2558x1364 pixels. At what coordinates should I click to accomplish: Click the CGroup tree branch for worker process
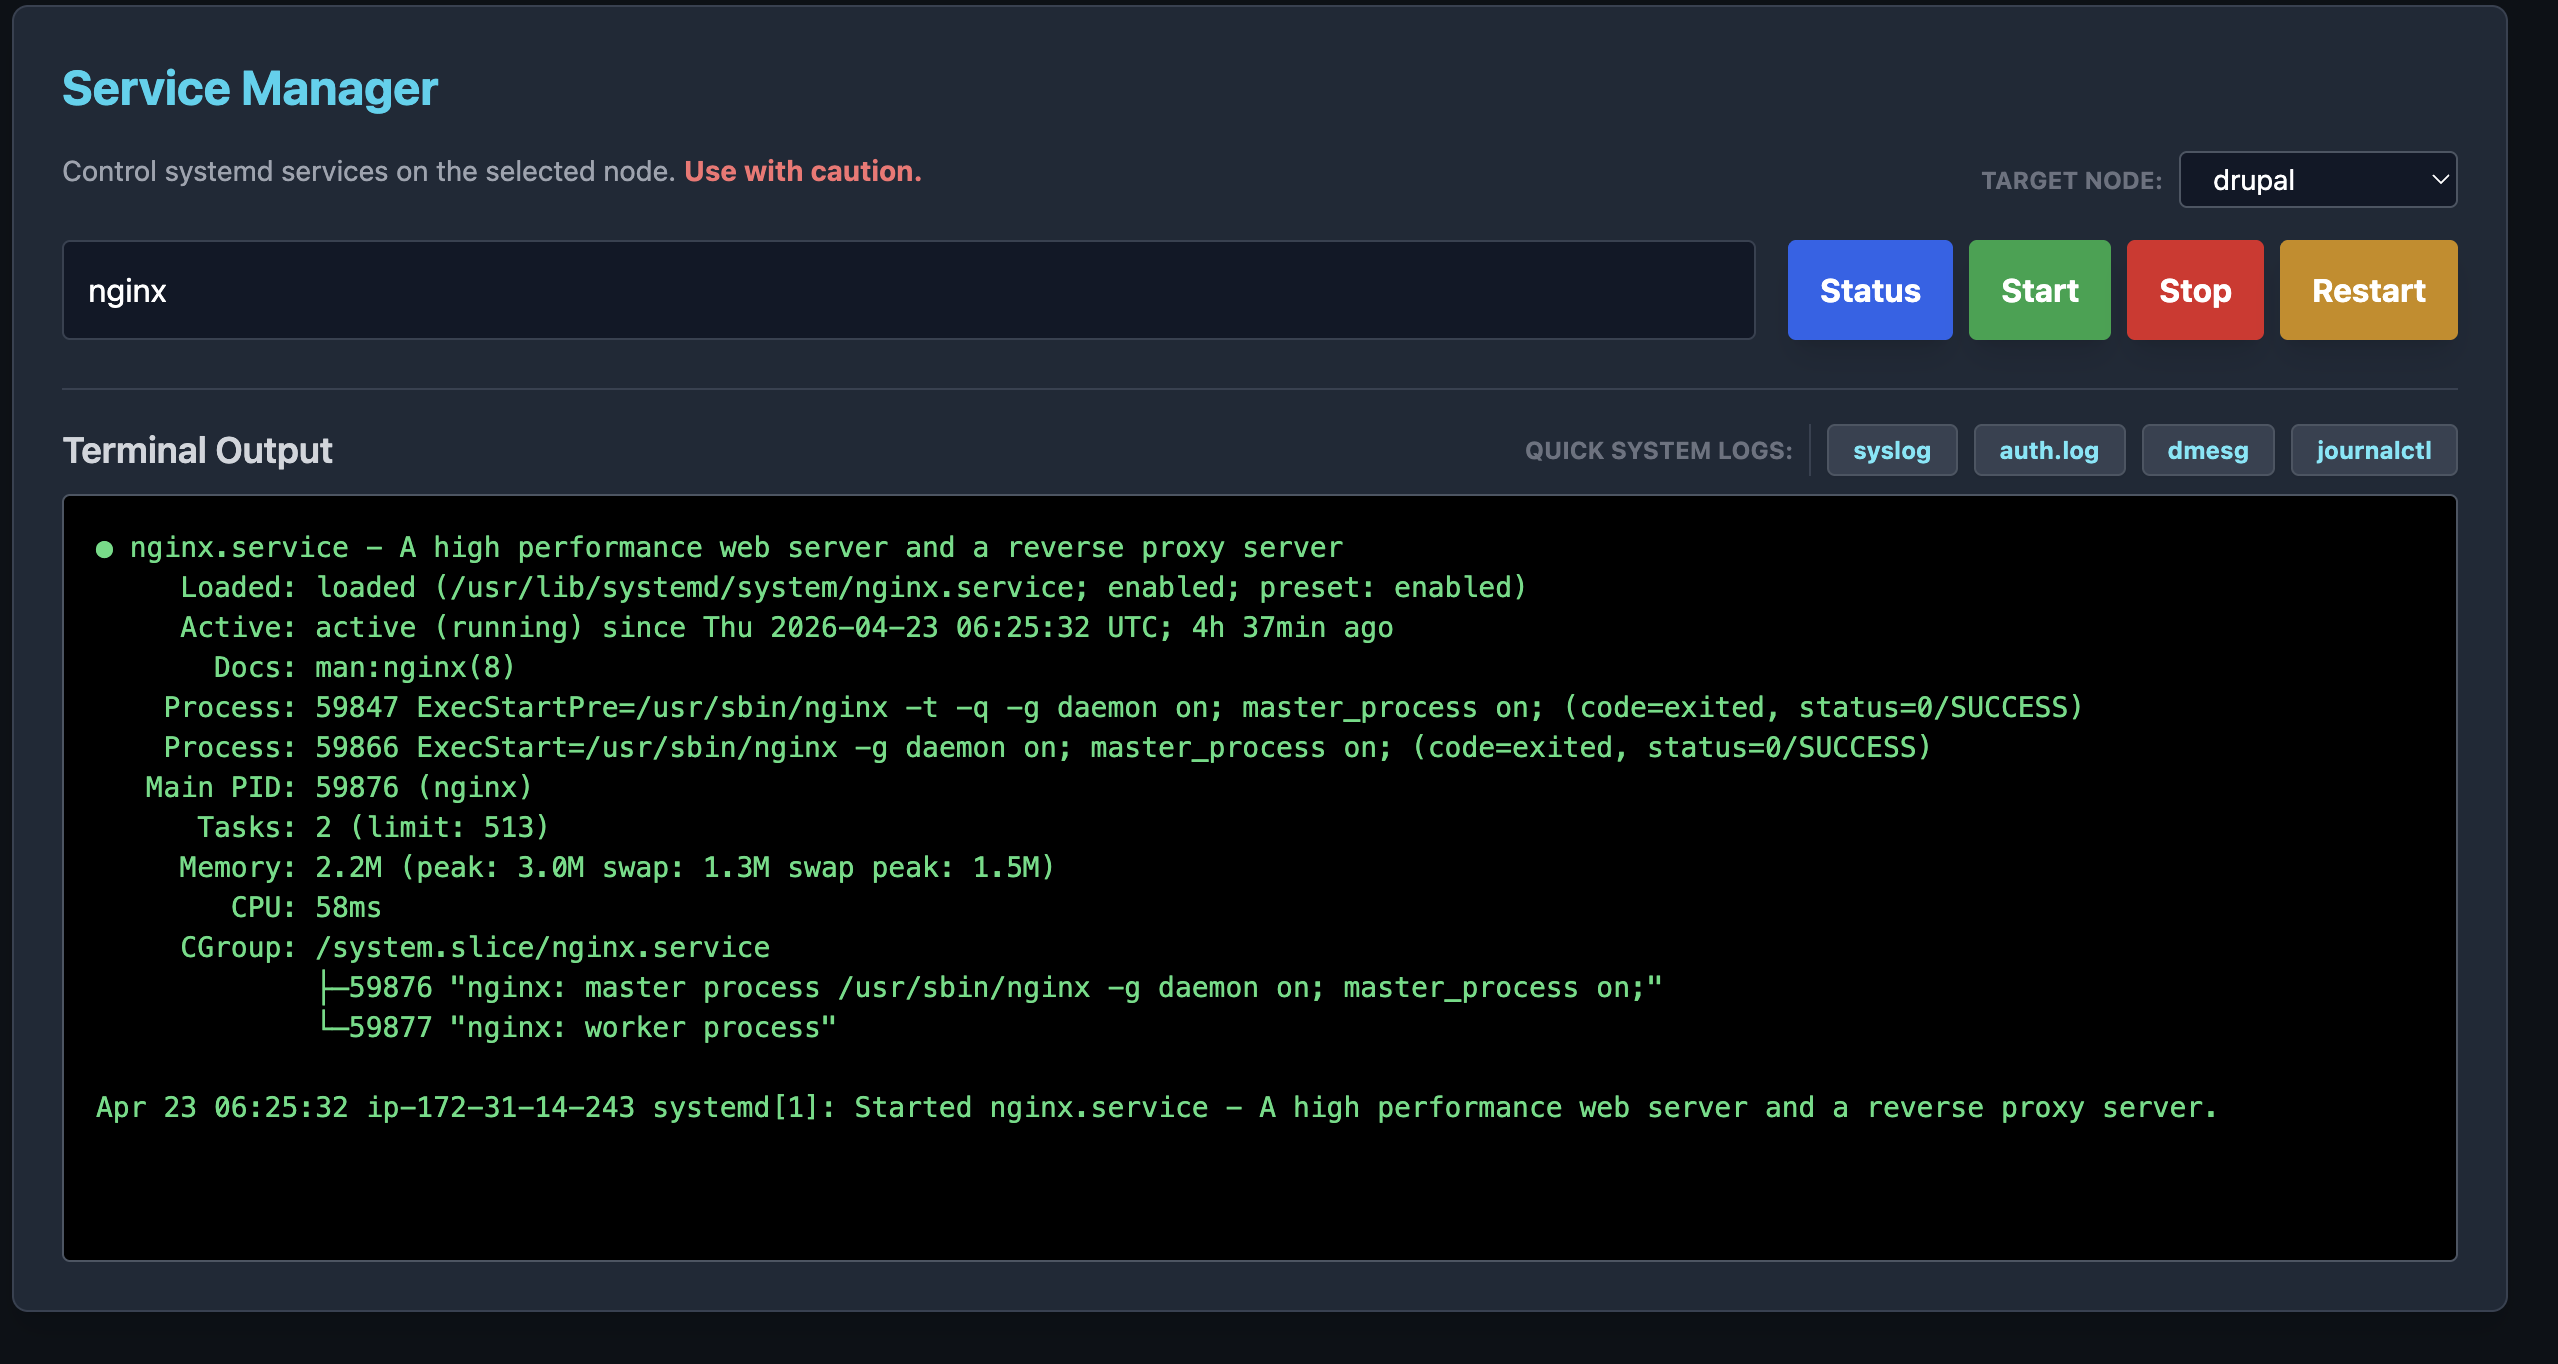578,1027
